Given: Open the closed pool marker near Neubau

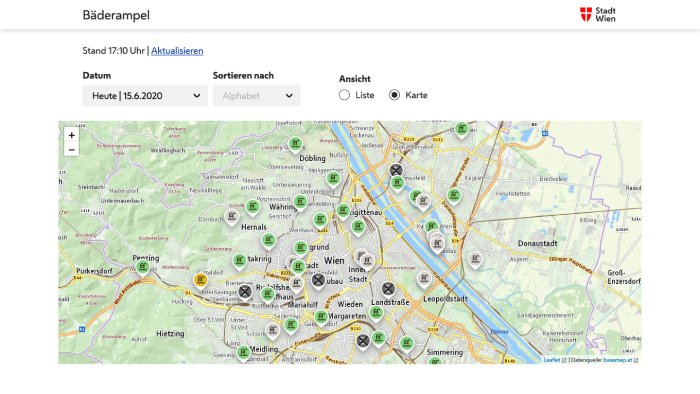Looking at the screenshot, I should click(x=318, y=281).
